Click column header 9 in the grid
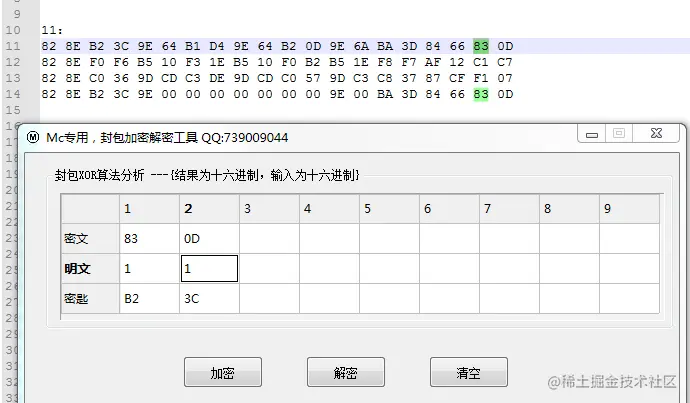 pos(629,209)
